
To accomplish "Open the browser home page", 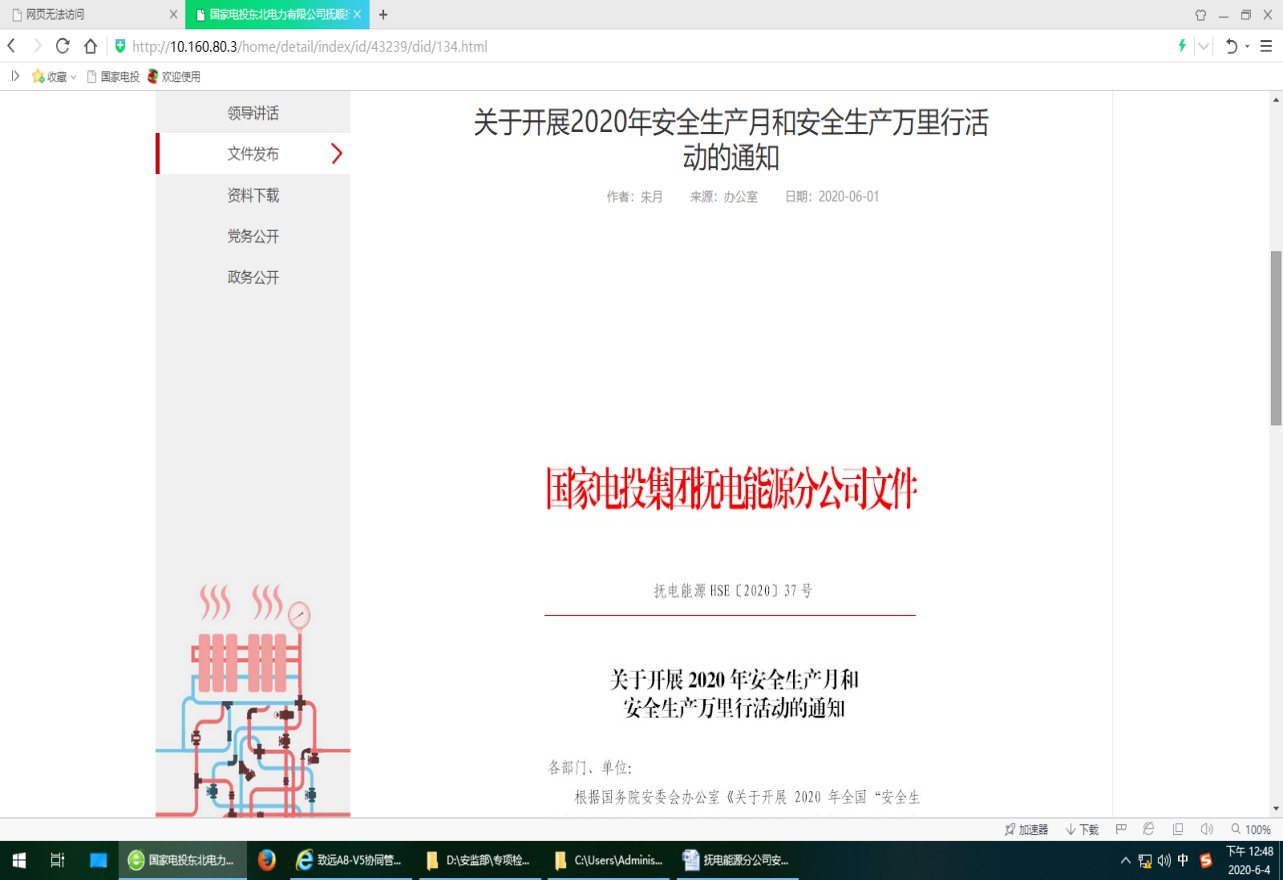I will tap(90, 46).
